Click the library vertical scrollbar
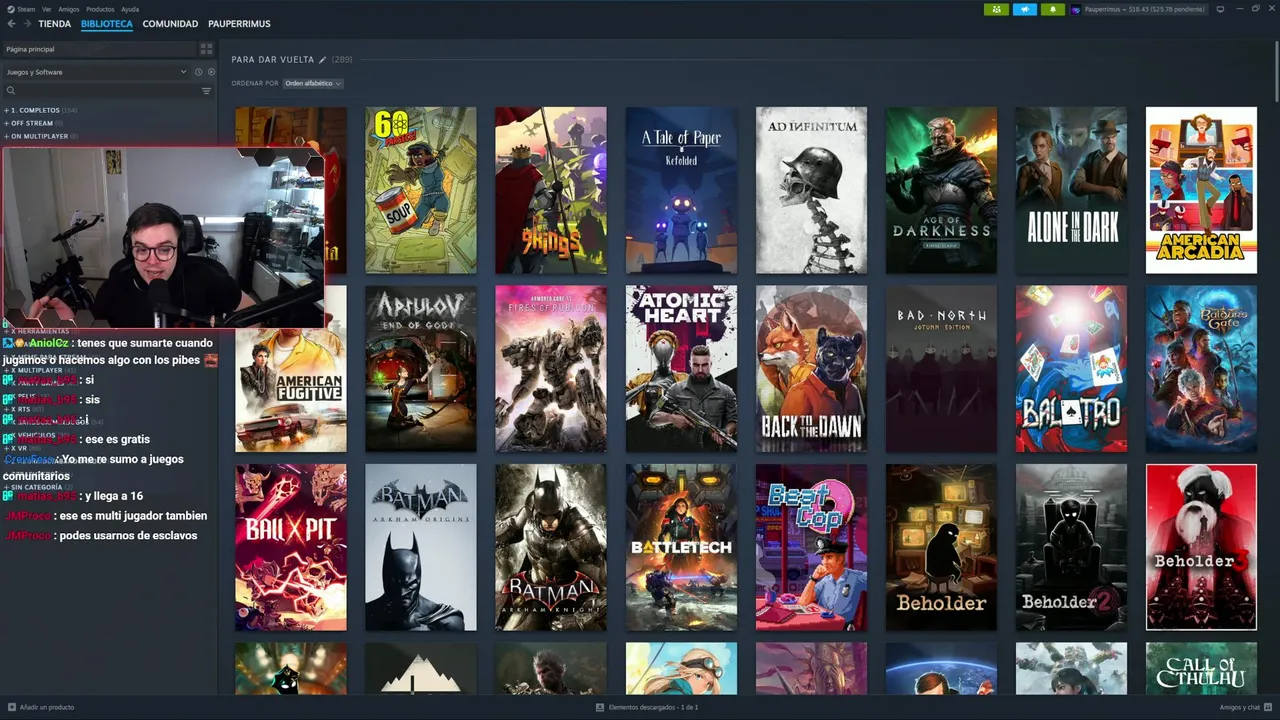The height and width of the screenshot is (720, 1280). click(x=1275, y=70)
